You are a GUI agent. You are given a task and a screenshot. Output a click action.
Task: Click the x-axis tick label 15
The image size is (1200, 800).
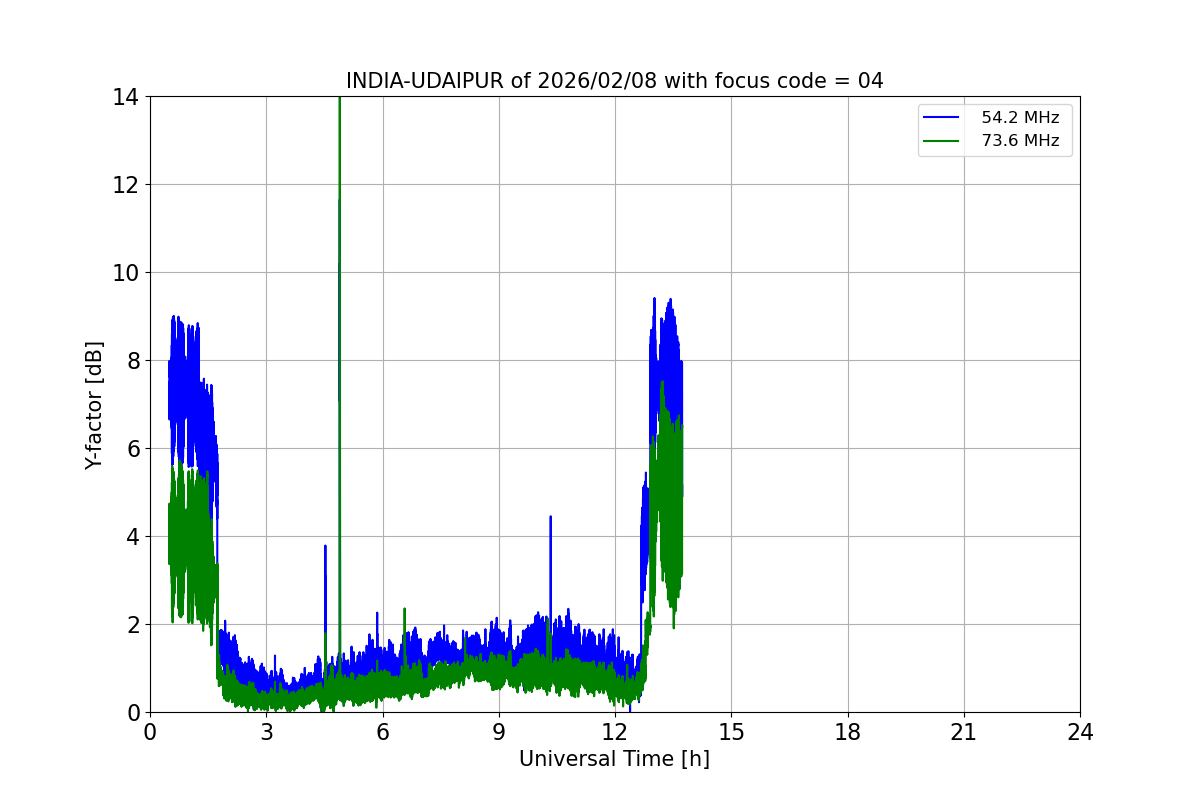point(731,732)
